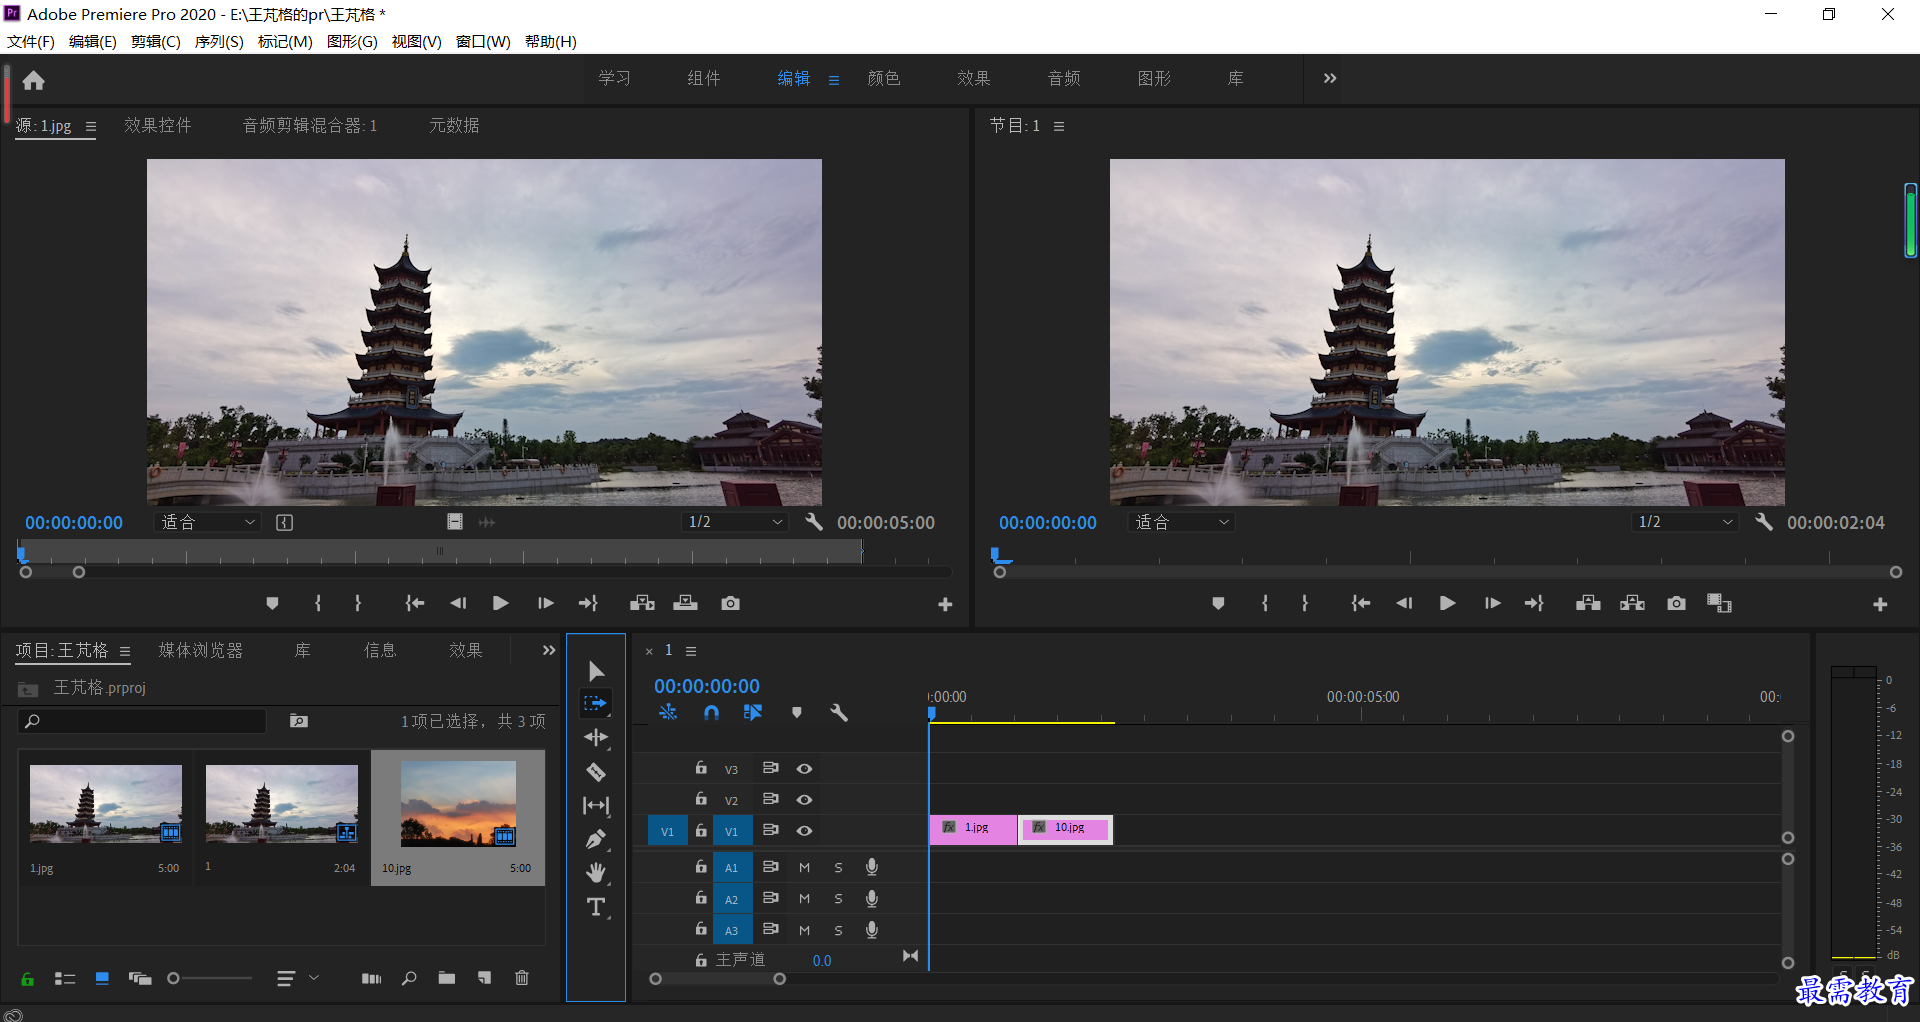
Task: Export frame from source monitor
Action: 731,603
